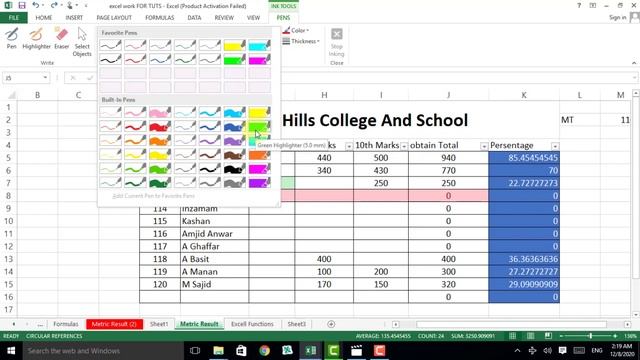The width and height of the screenshot is (640, 360).
Task: Click row 13 header
Action: pos(9,259)
